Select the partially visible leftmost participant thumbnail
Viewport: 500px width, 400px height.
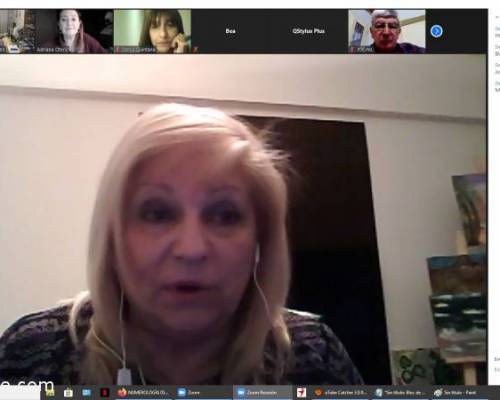click(17, 31)
